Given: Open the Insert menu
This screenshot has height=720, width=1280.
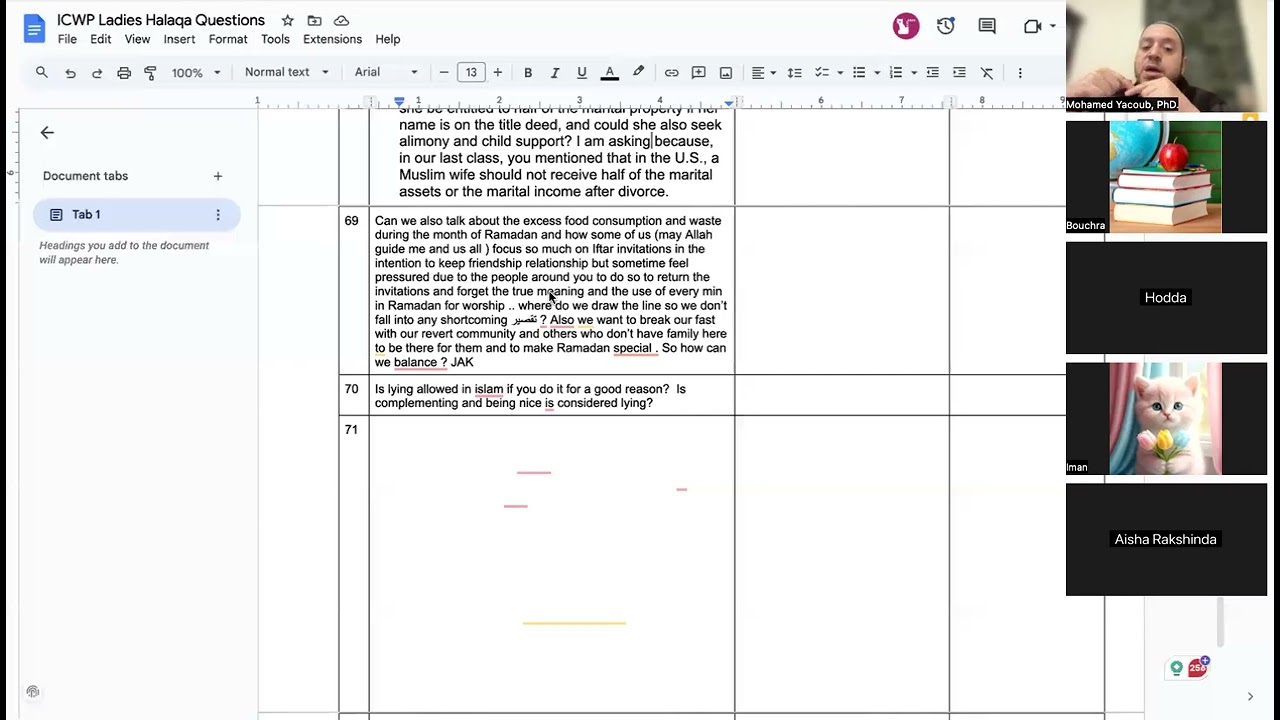Looking at the screenshot, I should click(x=180, y=39).
